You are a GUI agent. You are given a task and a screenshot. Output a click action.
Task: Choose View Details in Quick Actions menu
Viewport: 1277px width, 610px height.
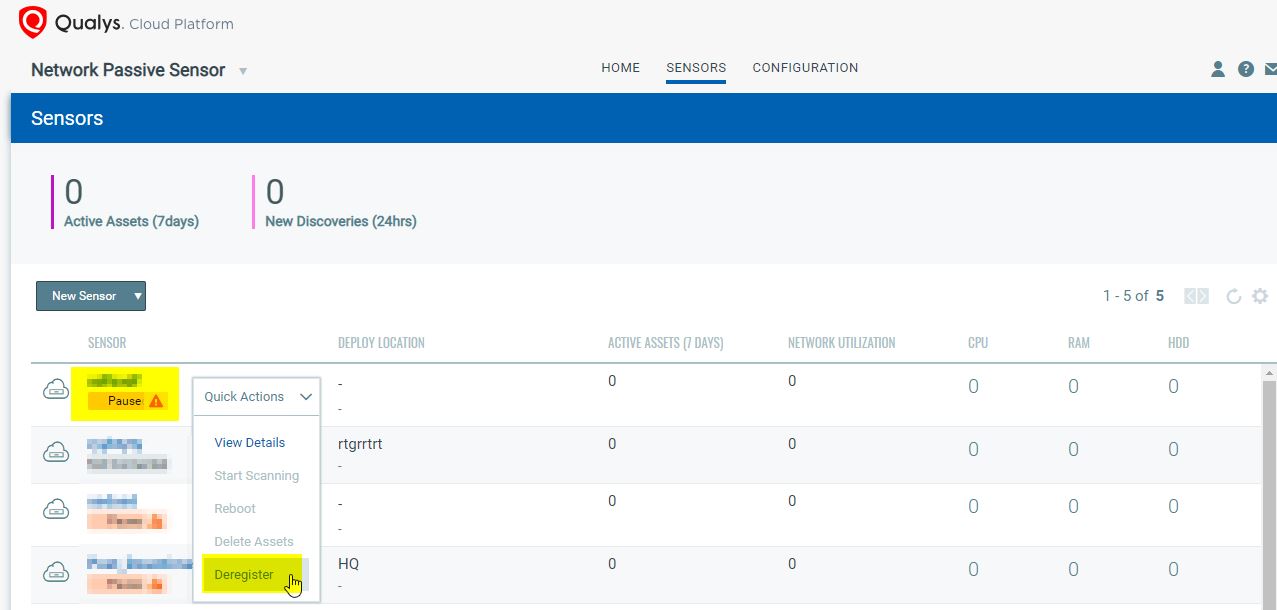(250, 443)
